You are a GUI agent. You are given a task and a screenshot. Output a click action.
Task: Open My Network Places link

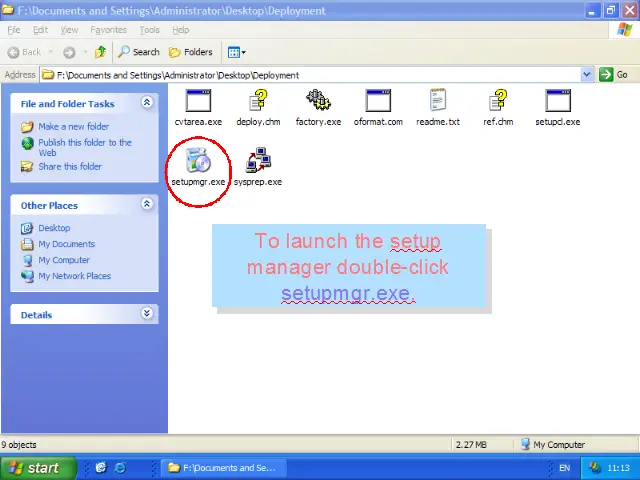tap(75, 276)
